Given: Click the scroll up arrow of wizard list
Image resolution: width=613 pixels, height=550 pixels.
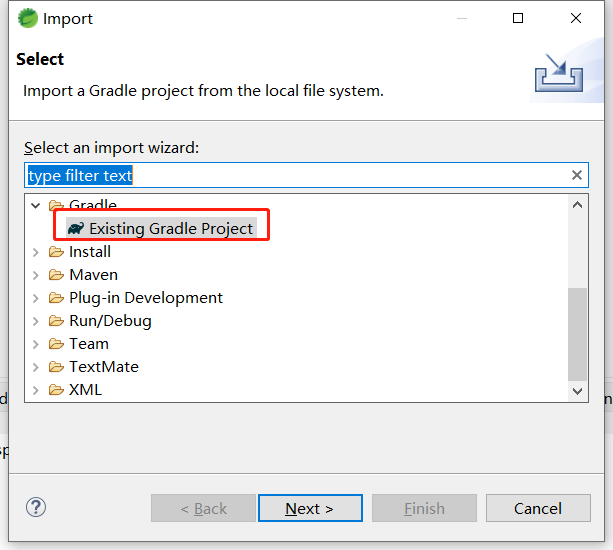Looking at the screenshot, I should click(577, 205).
